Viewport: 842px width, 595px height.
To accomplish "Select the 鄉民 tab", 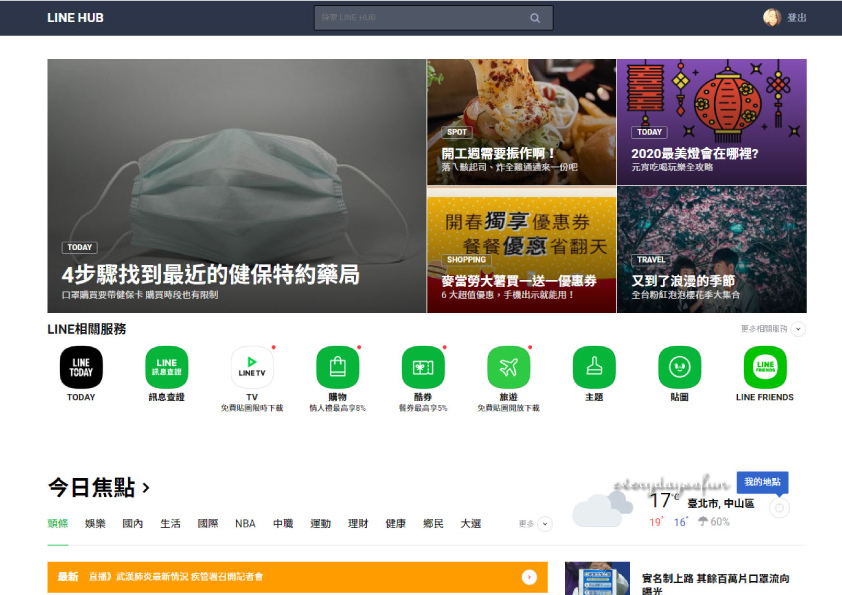I will point(433,524).
